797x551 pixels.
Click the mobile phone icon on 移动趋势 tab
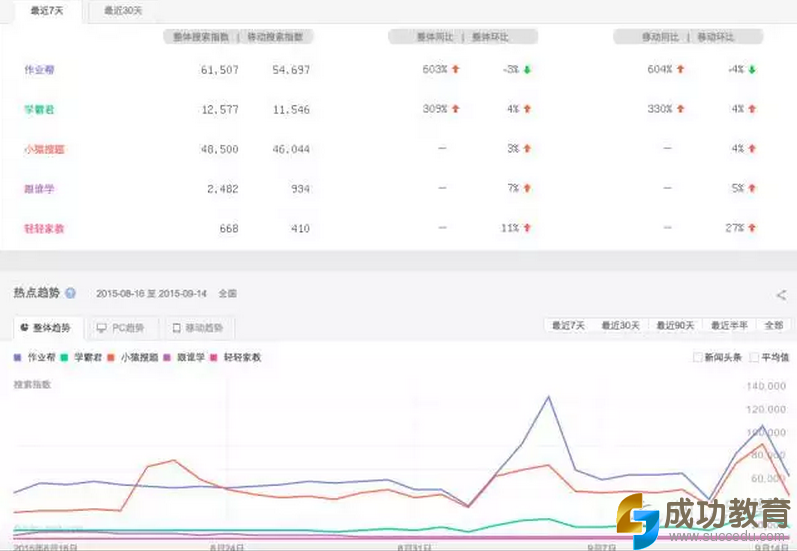tap(176, 327)
